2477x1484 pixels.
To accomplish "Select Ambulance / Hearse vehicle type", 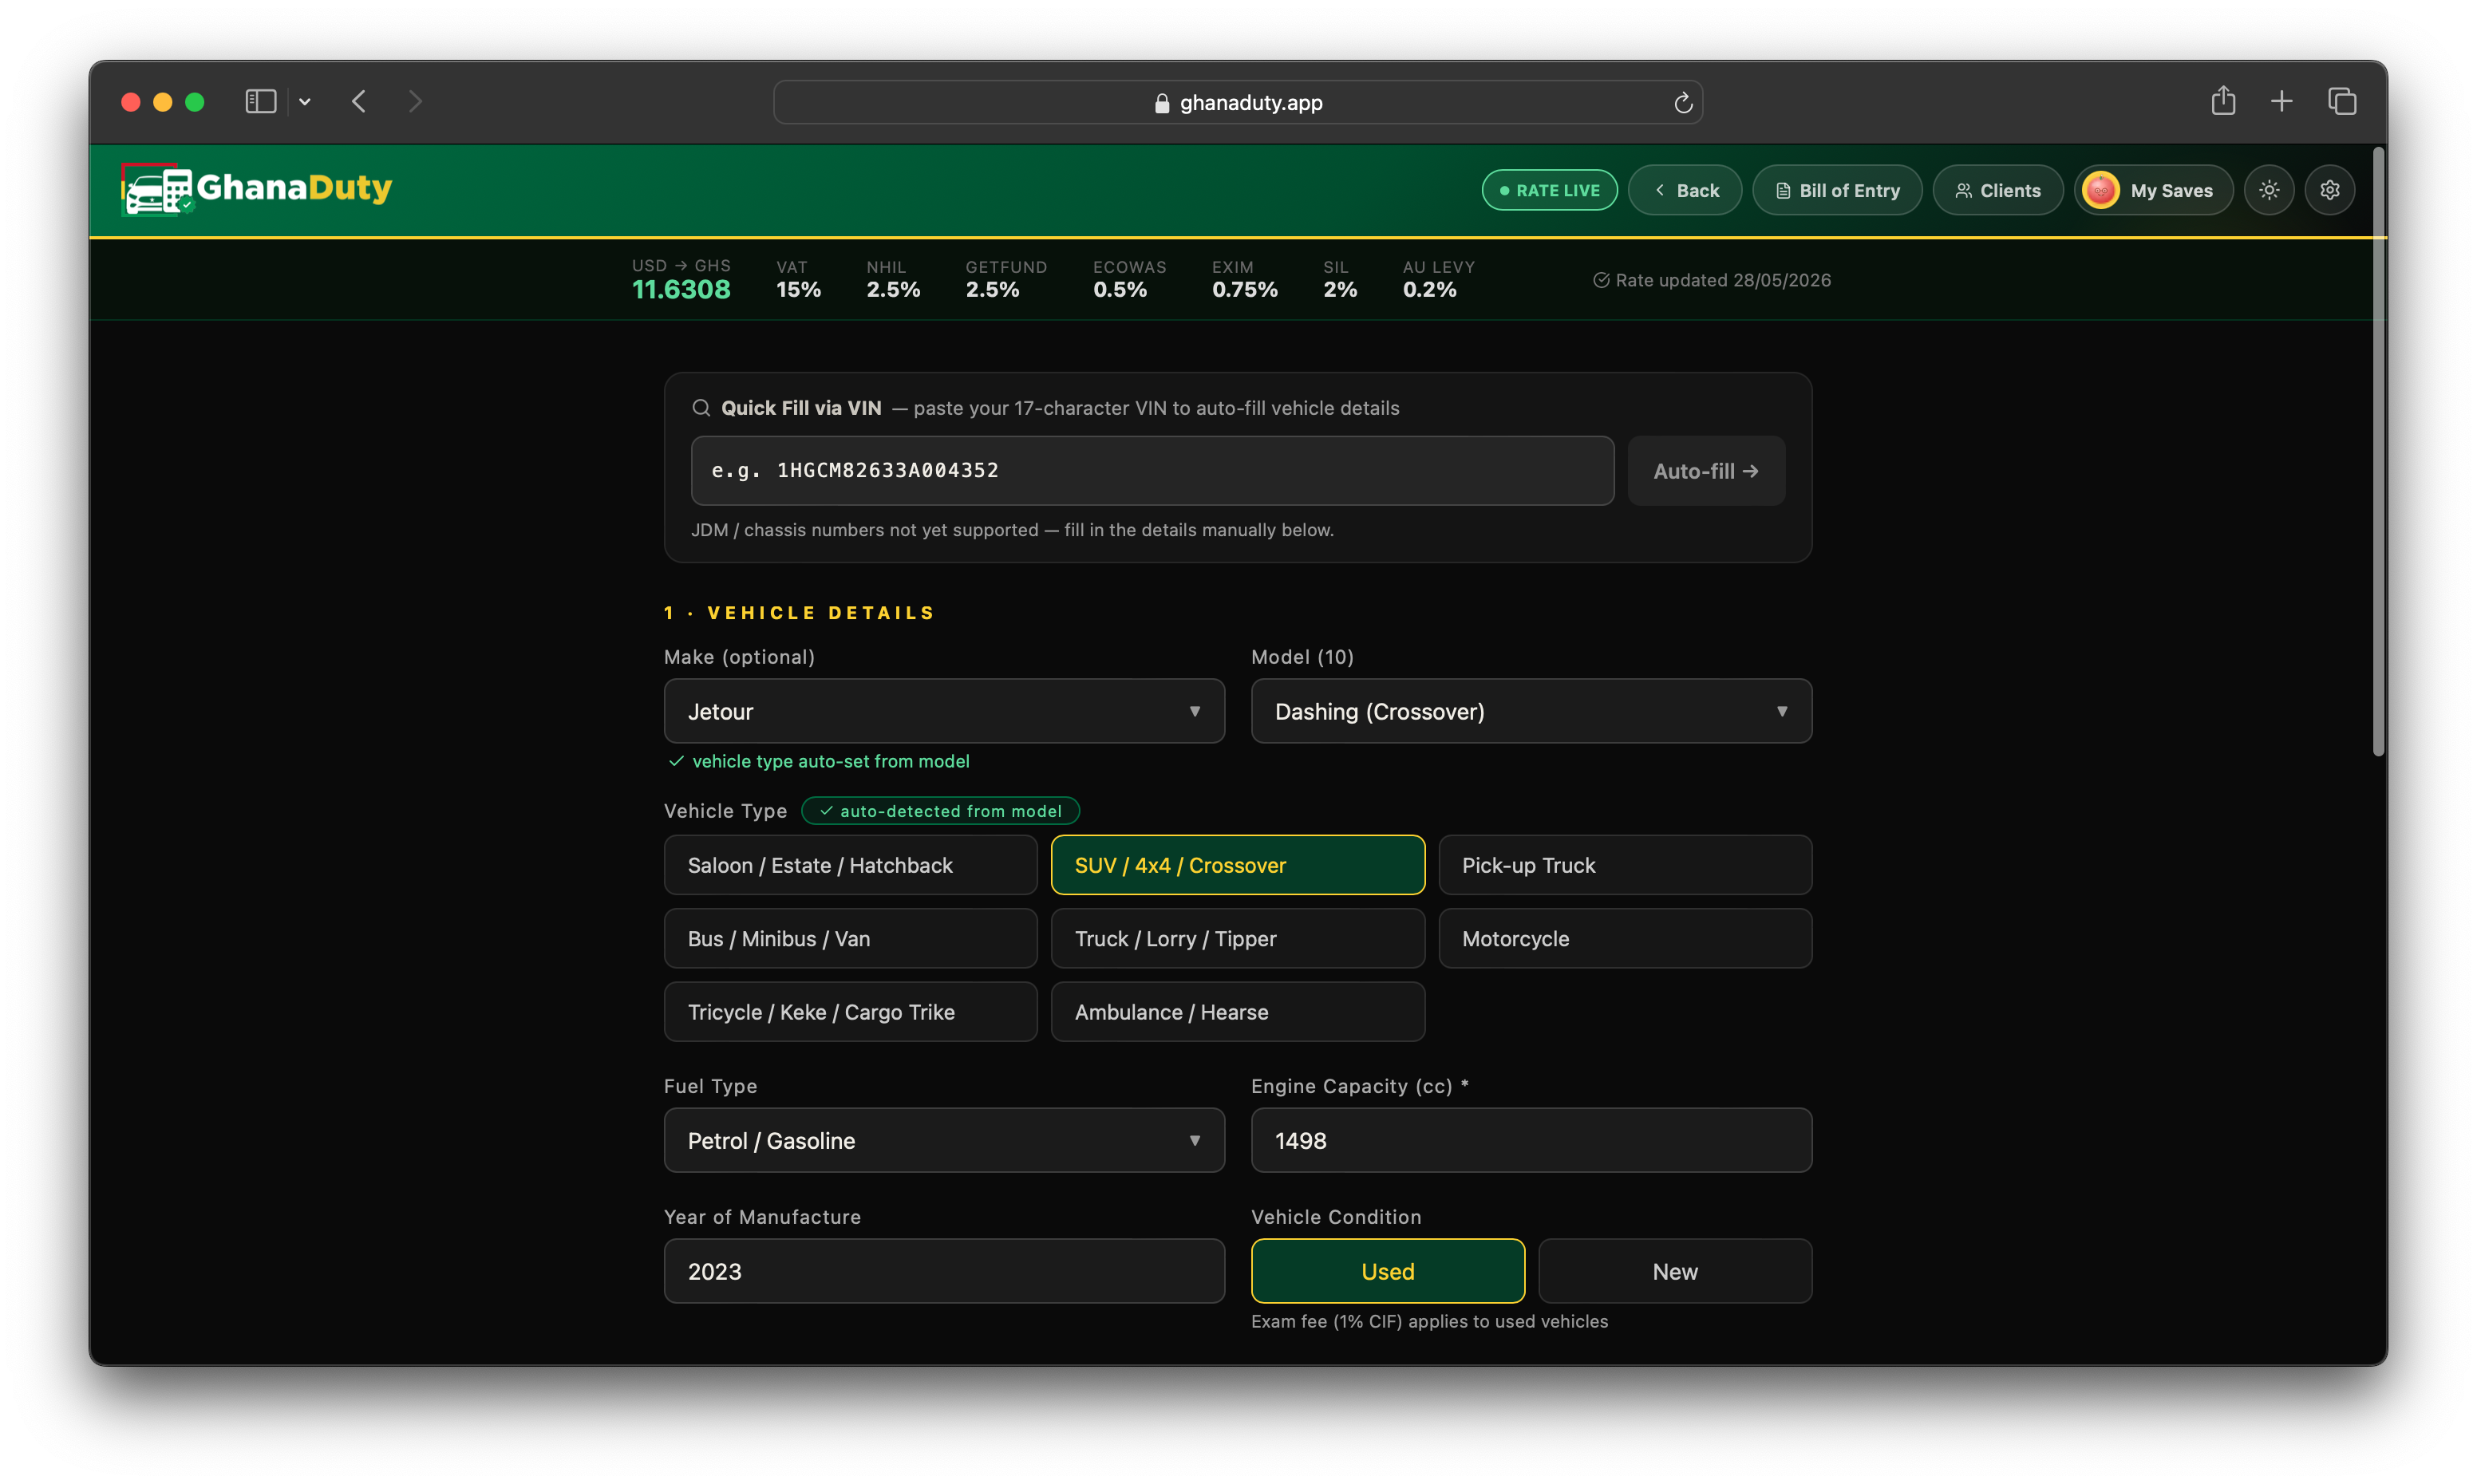I will (1238, 1012).
